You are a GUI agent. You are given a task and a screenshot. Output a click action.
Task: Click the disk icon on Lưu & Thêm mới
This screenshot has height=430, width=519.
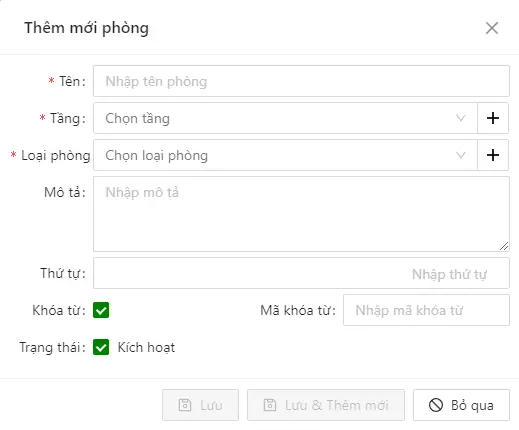coord(270,405)
